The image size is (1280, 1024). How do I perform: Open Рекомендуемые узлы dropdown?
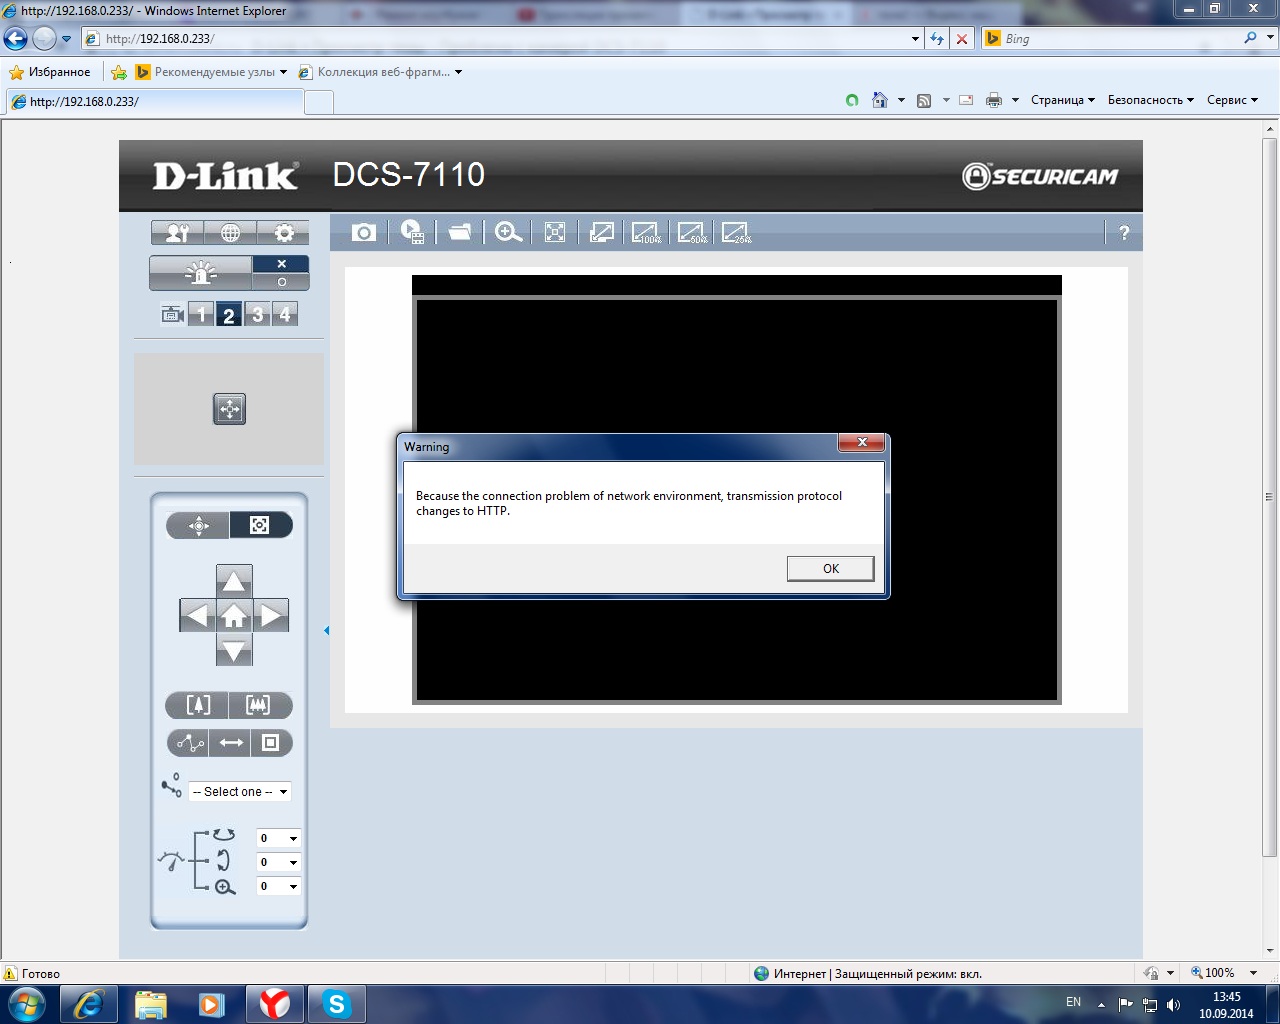point(211,72)
